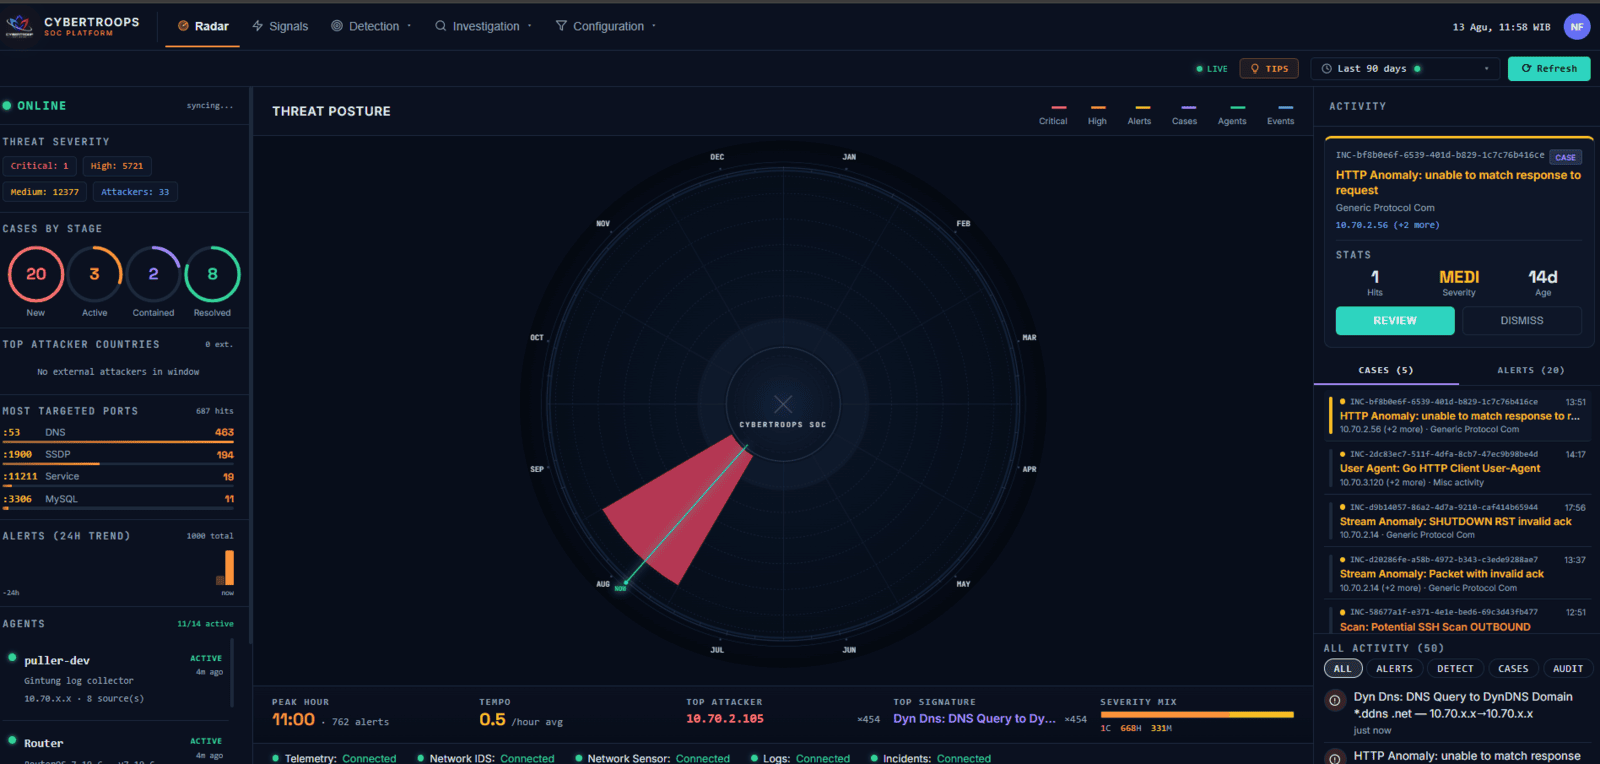This screenshot has width=1600, height=764.
Task: Toggle the High legend series
Action: 1097,115
